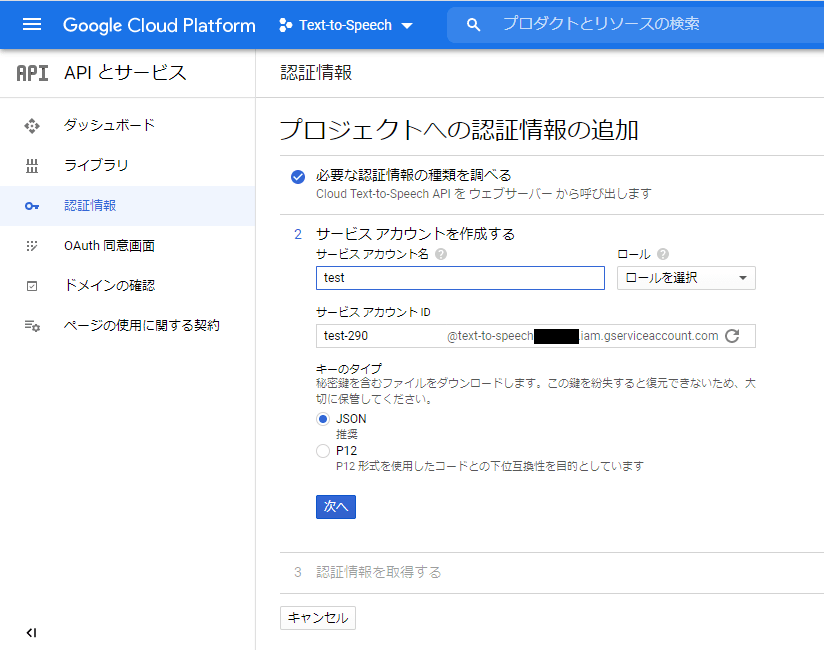Open the ロールを選択 dropdown

[686, 278]
